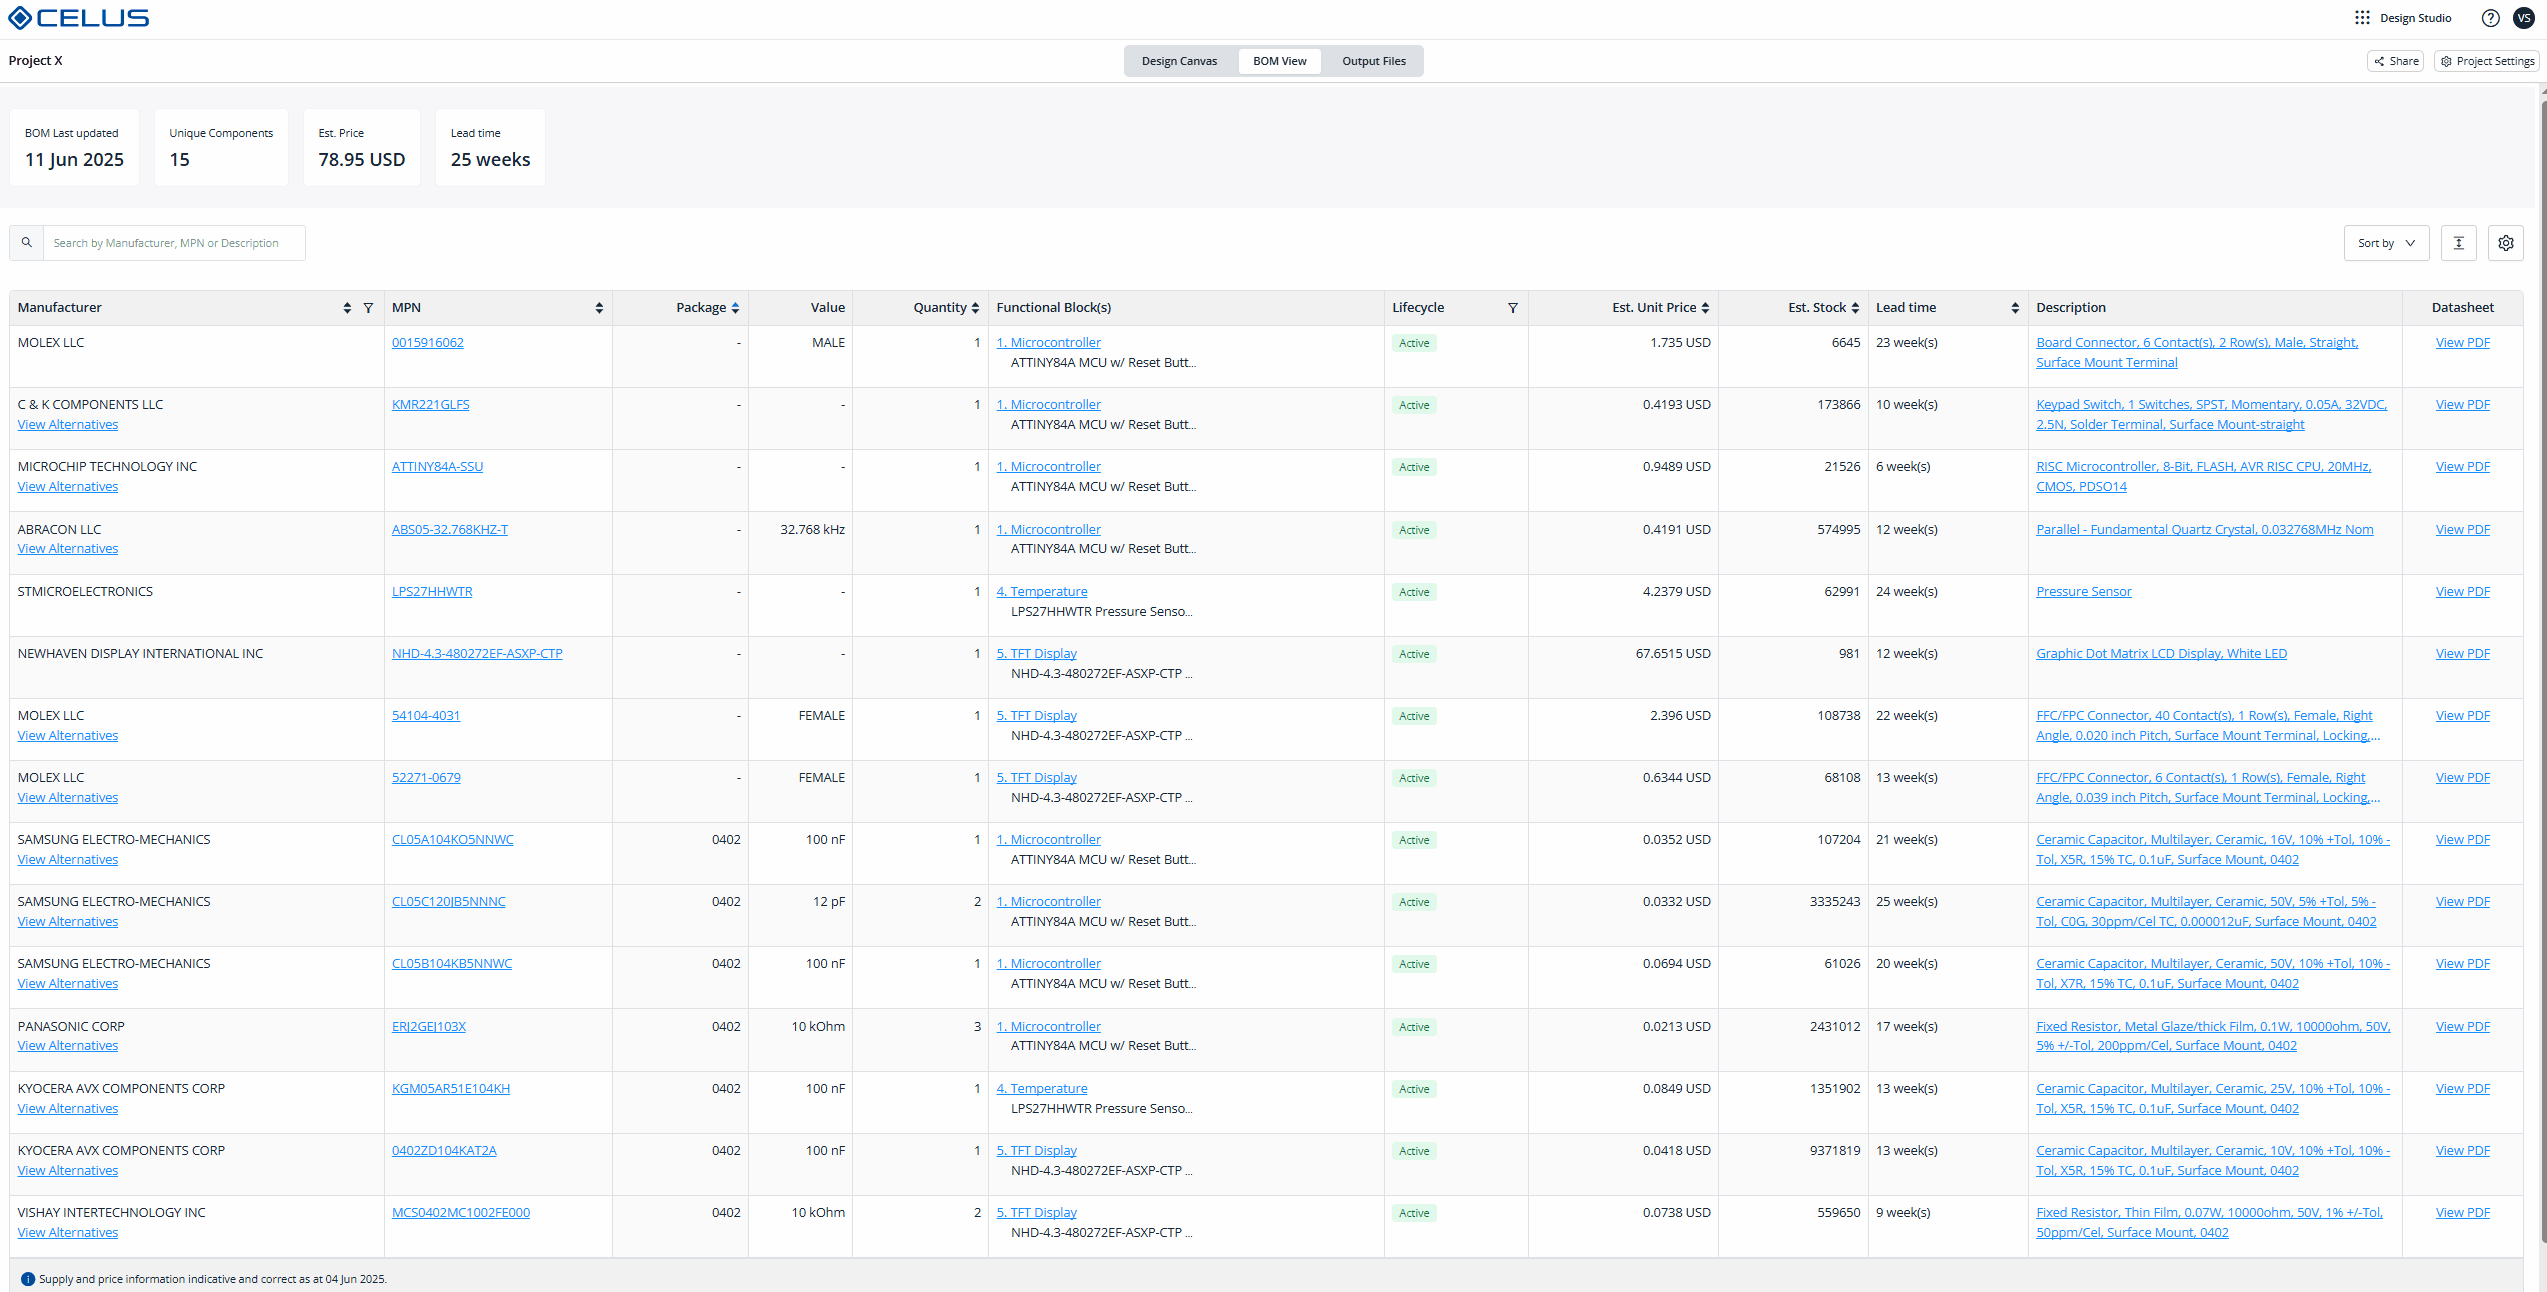Open the Sort by dropdown

tap(2386, 243)
